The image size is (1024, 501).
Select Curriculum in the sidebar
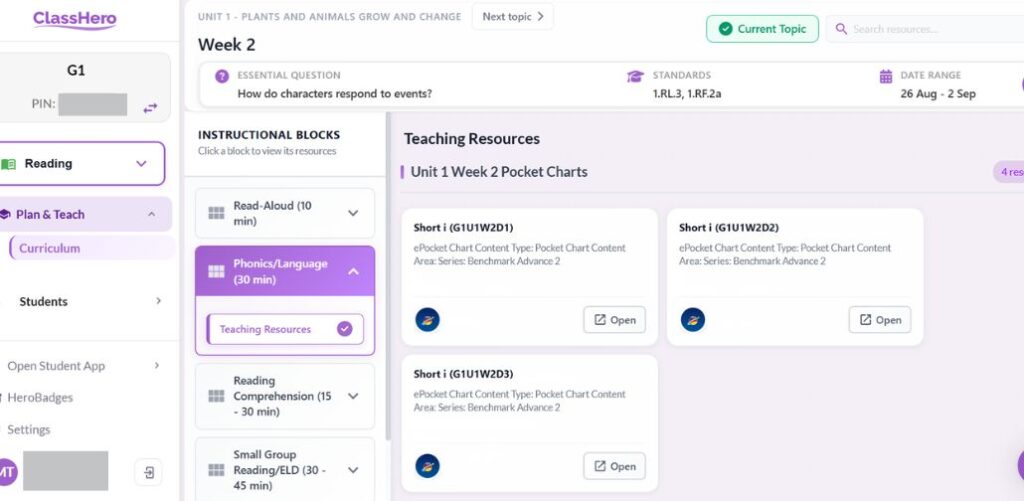pos(50,248)
